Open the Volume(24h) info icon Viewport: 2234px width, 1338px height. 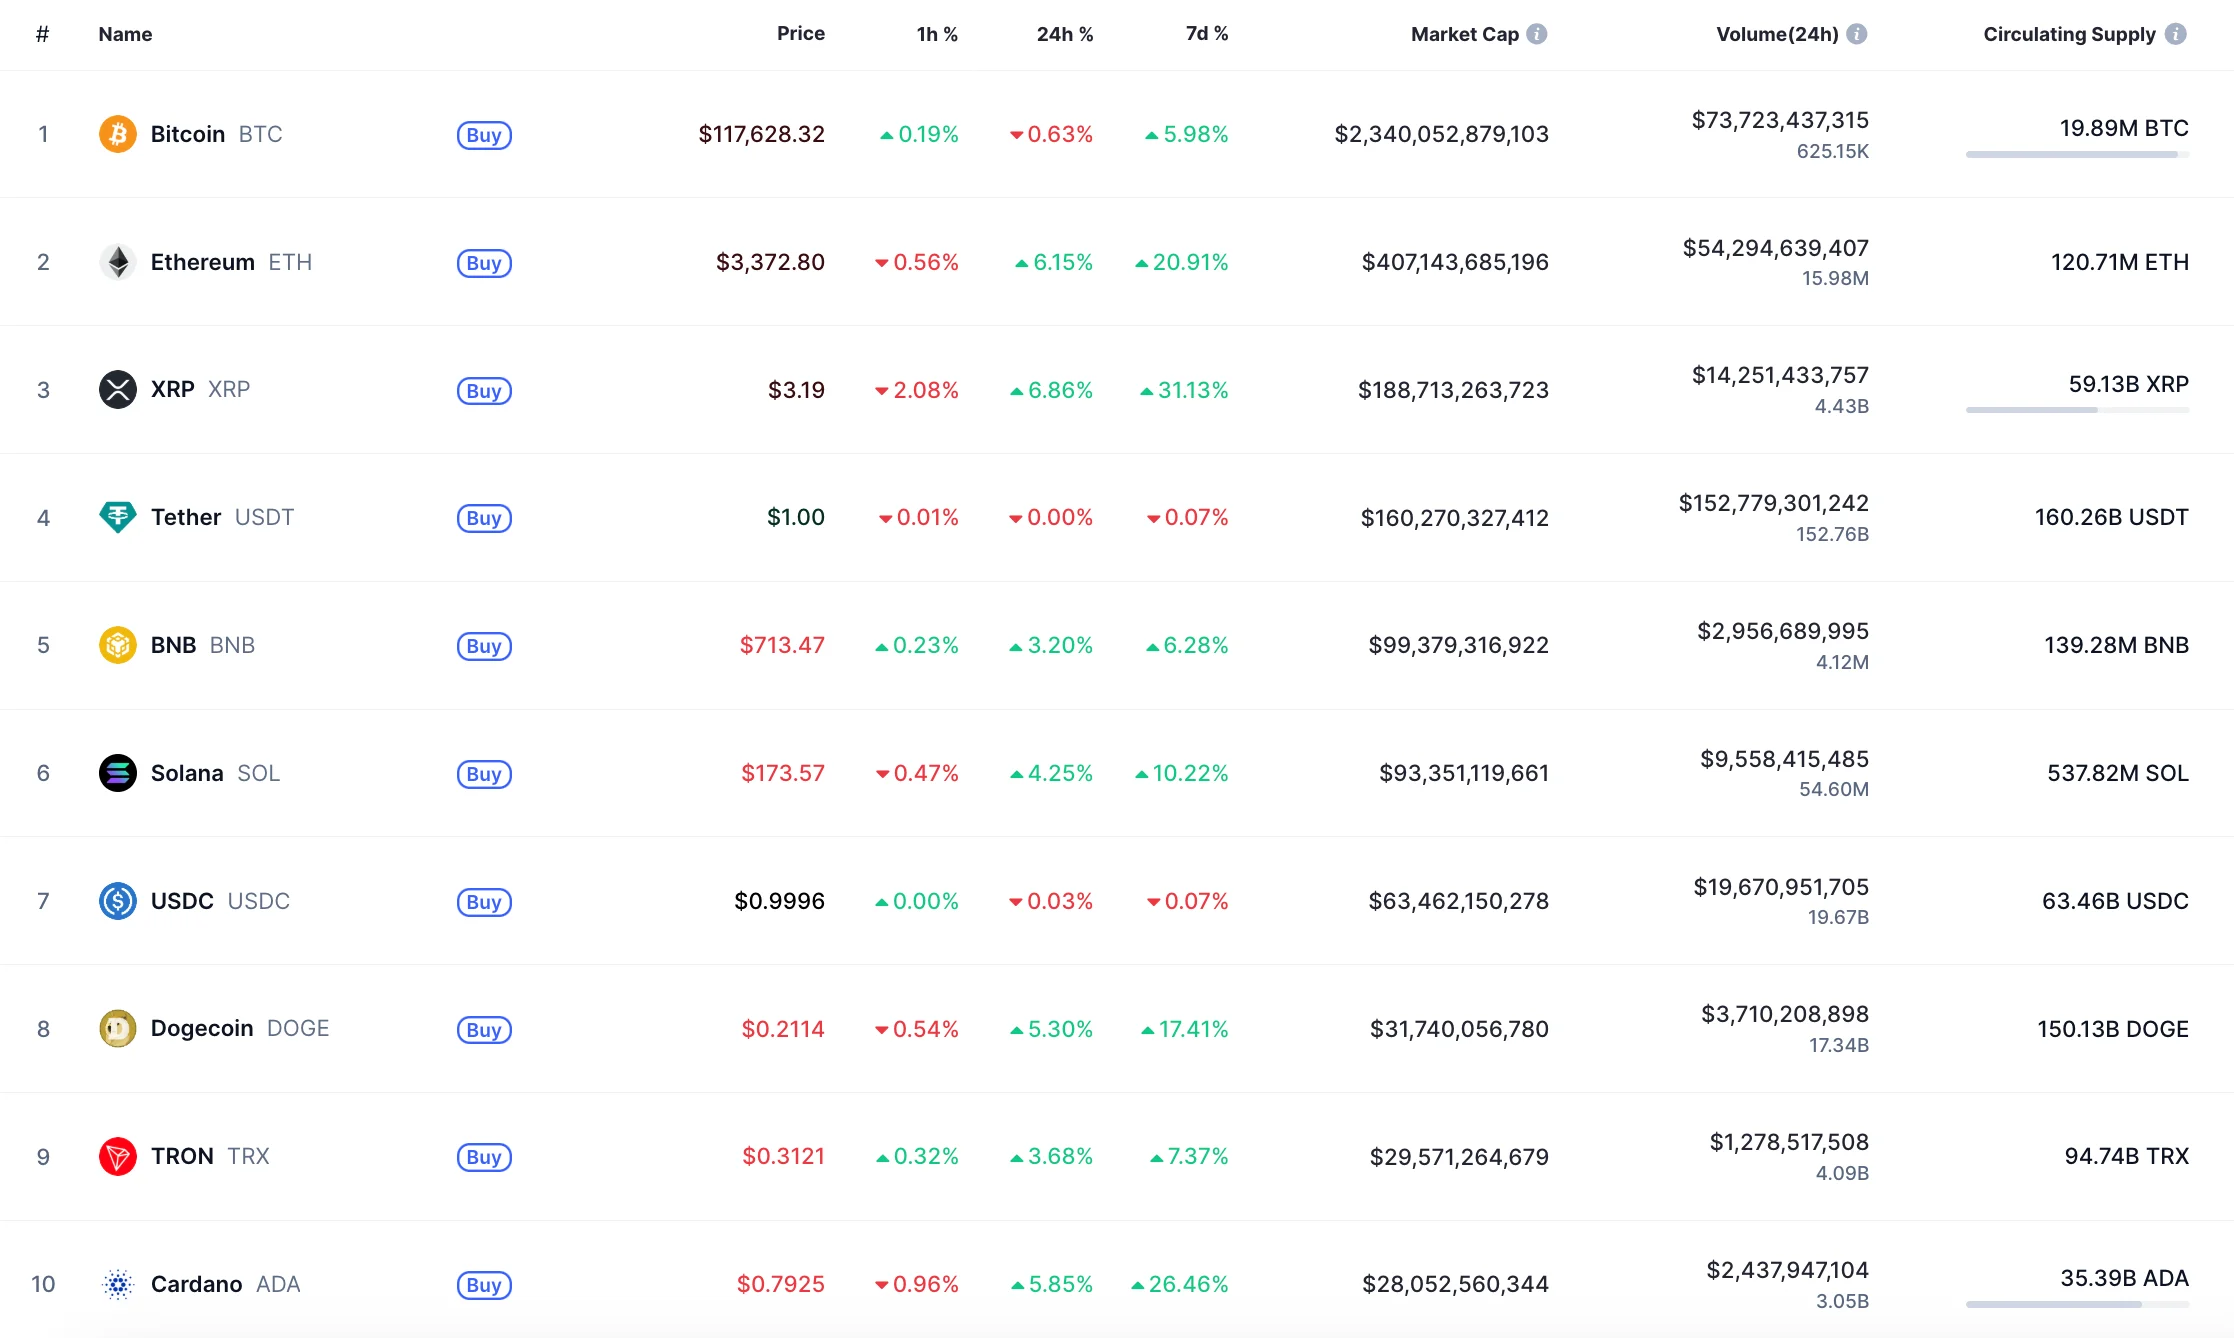(1856, 34)
